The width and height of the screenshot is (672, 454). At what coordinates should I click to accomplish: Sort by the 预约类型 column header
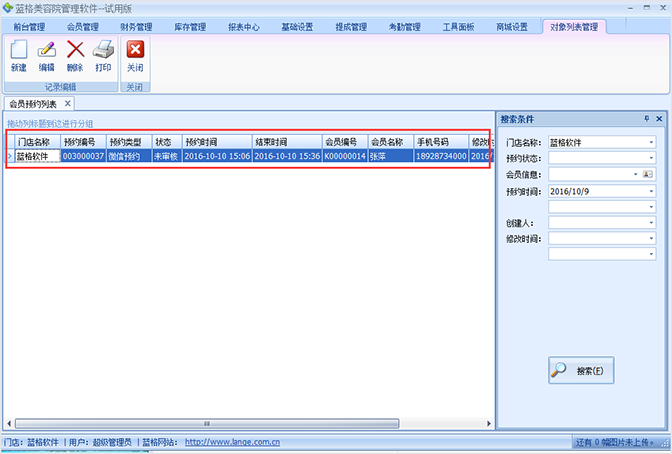coord(129,142)
